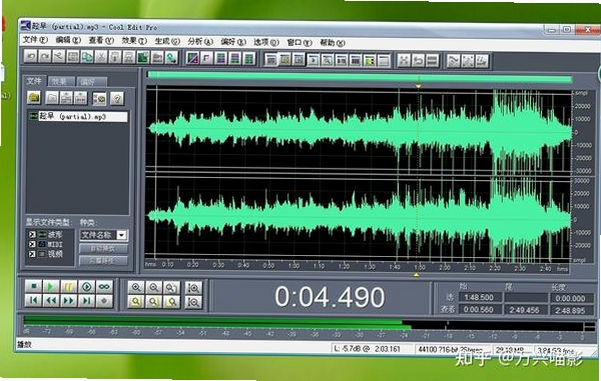Click the Record button in transport controls
Screen dimensions: 601x381
[x=104, y=301]
